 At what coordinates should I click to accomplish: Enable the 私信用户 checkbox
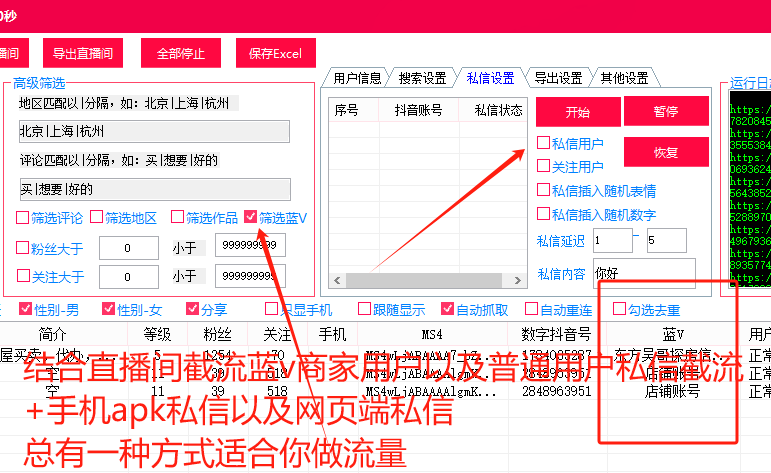[x=544, y=144]
